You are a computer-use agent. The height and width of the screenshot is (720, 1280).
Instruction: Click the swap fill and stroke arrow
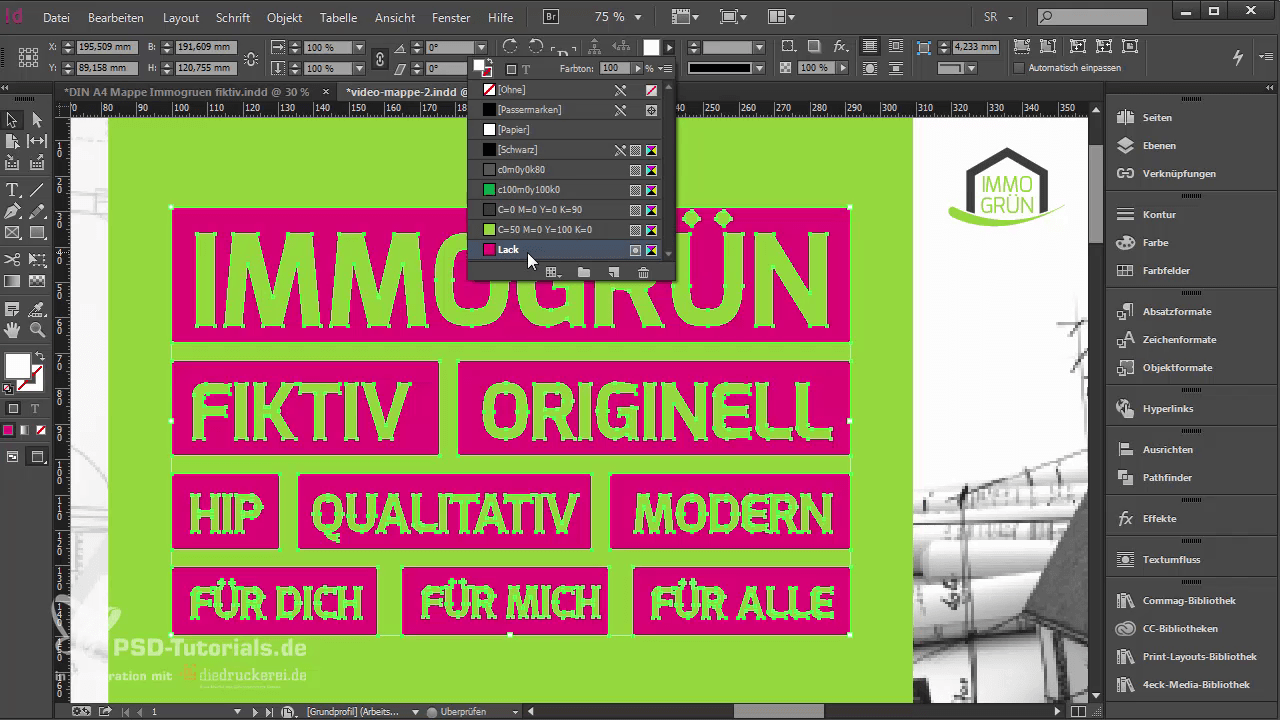coord(39,356)
